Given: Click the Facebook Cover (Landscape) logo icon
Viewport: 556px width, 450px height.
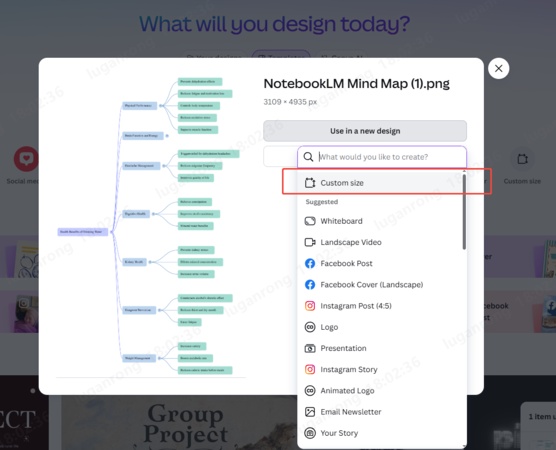Looking at the screenshot, I should pyautogui.click(x=310, y=284).
